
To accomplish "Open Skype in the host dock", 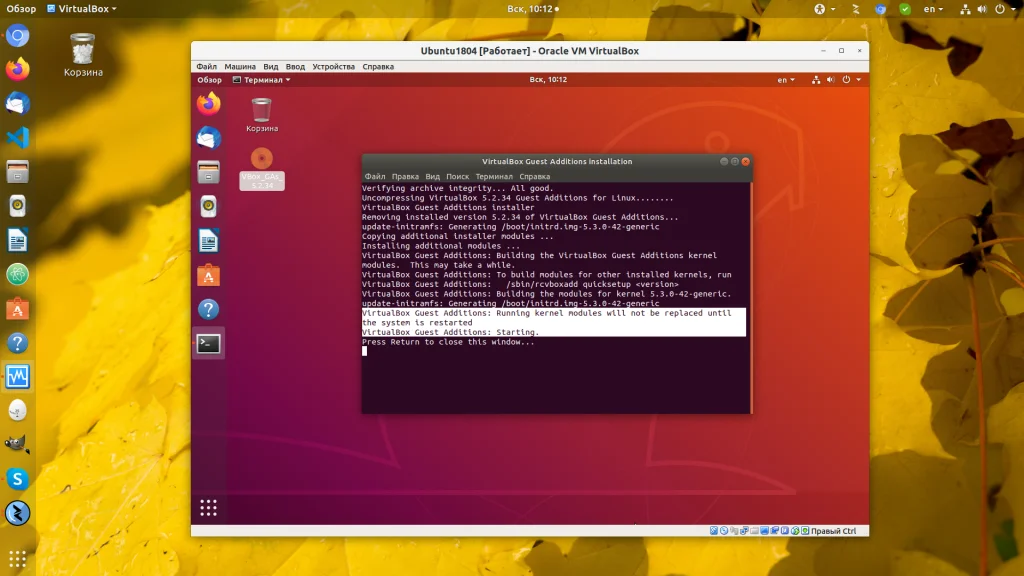I will coord(18,479).
